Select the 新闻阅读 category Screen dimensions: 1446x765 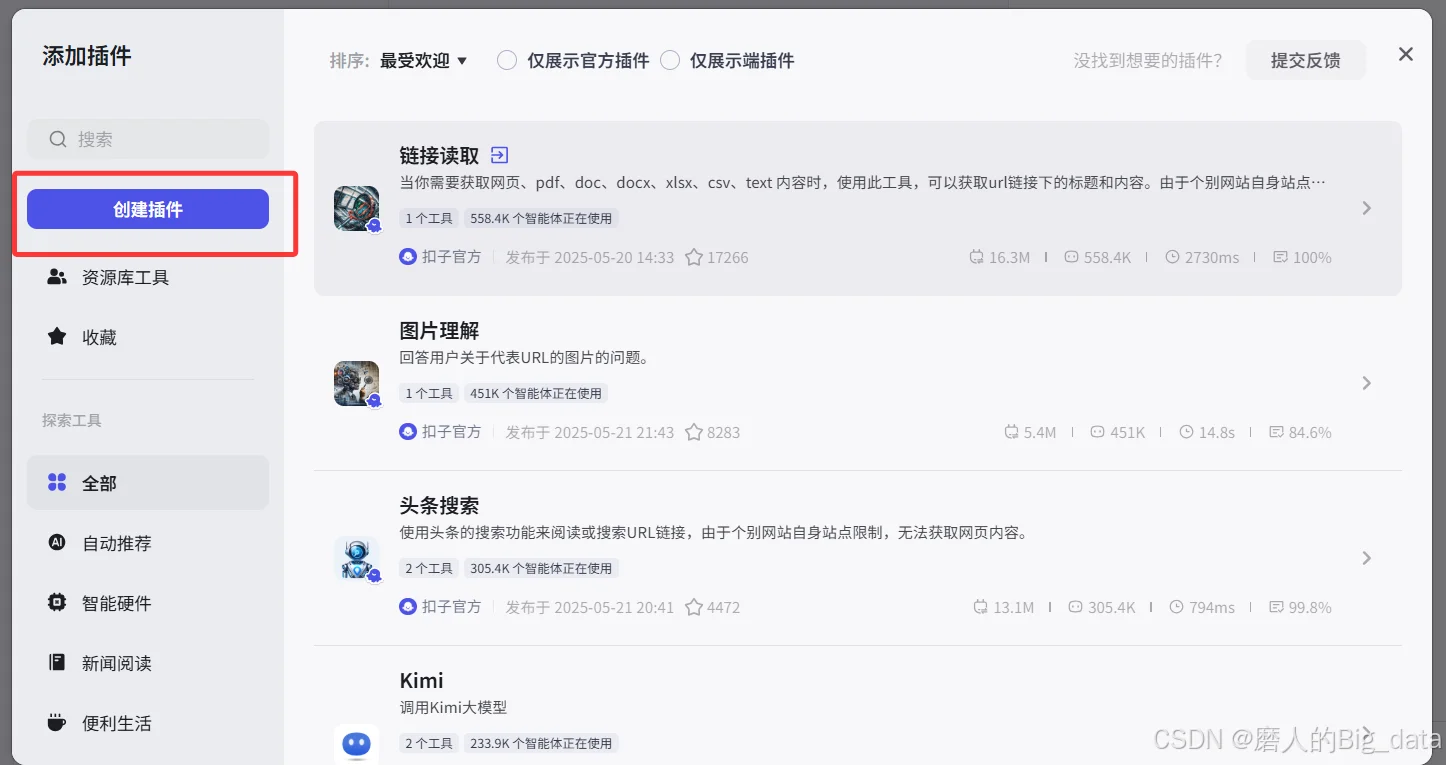[148, 663]
